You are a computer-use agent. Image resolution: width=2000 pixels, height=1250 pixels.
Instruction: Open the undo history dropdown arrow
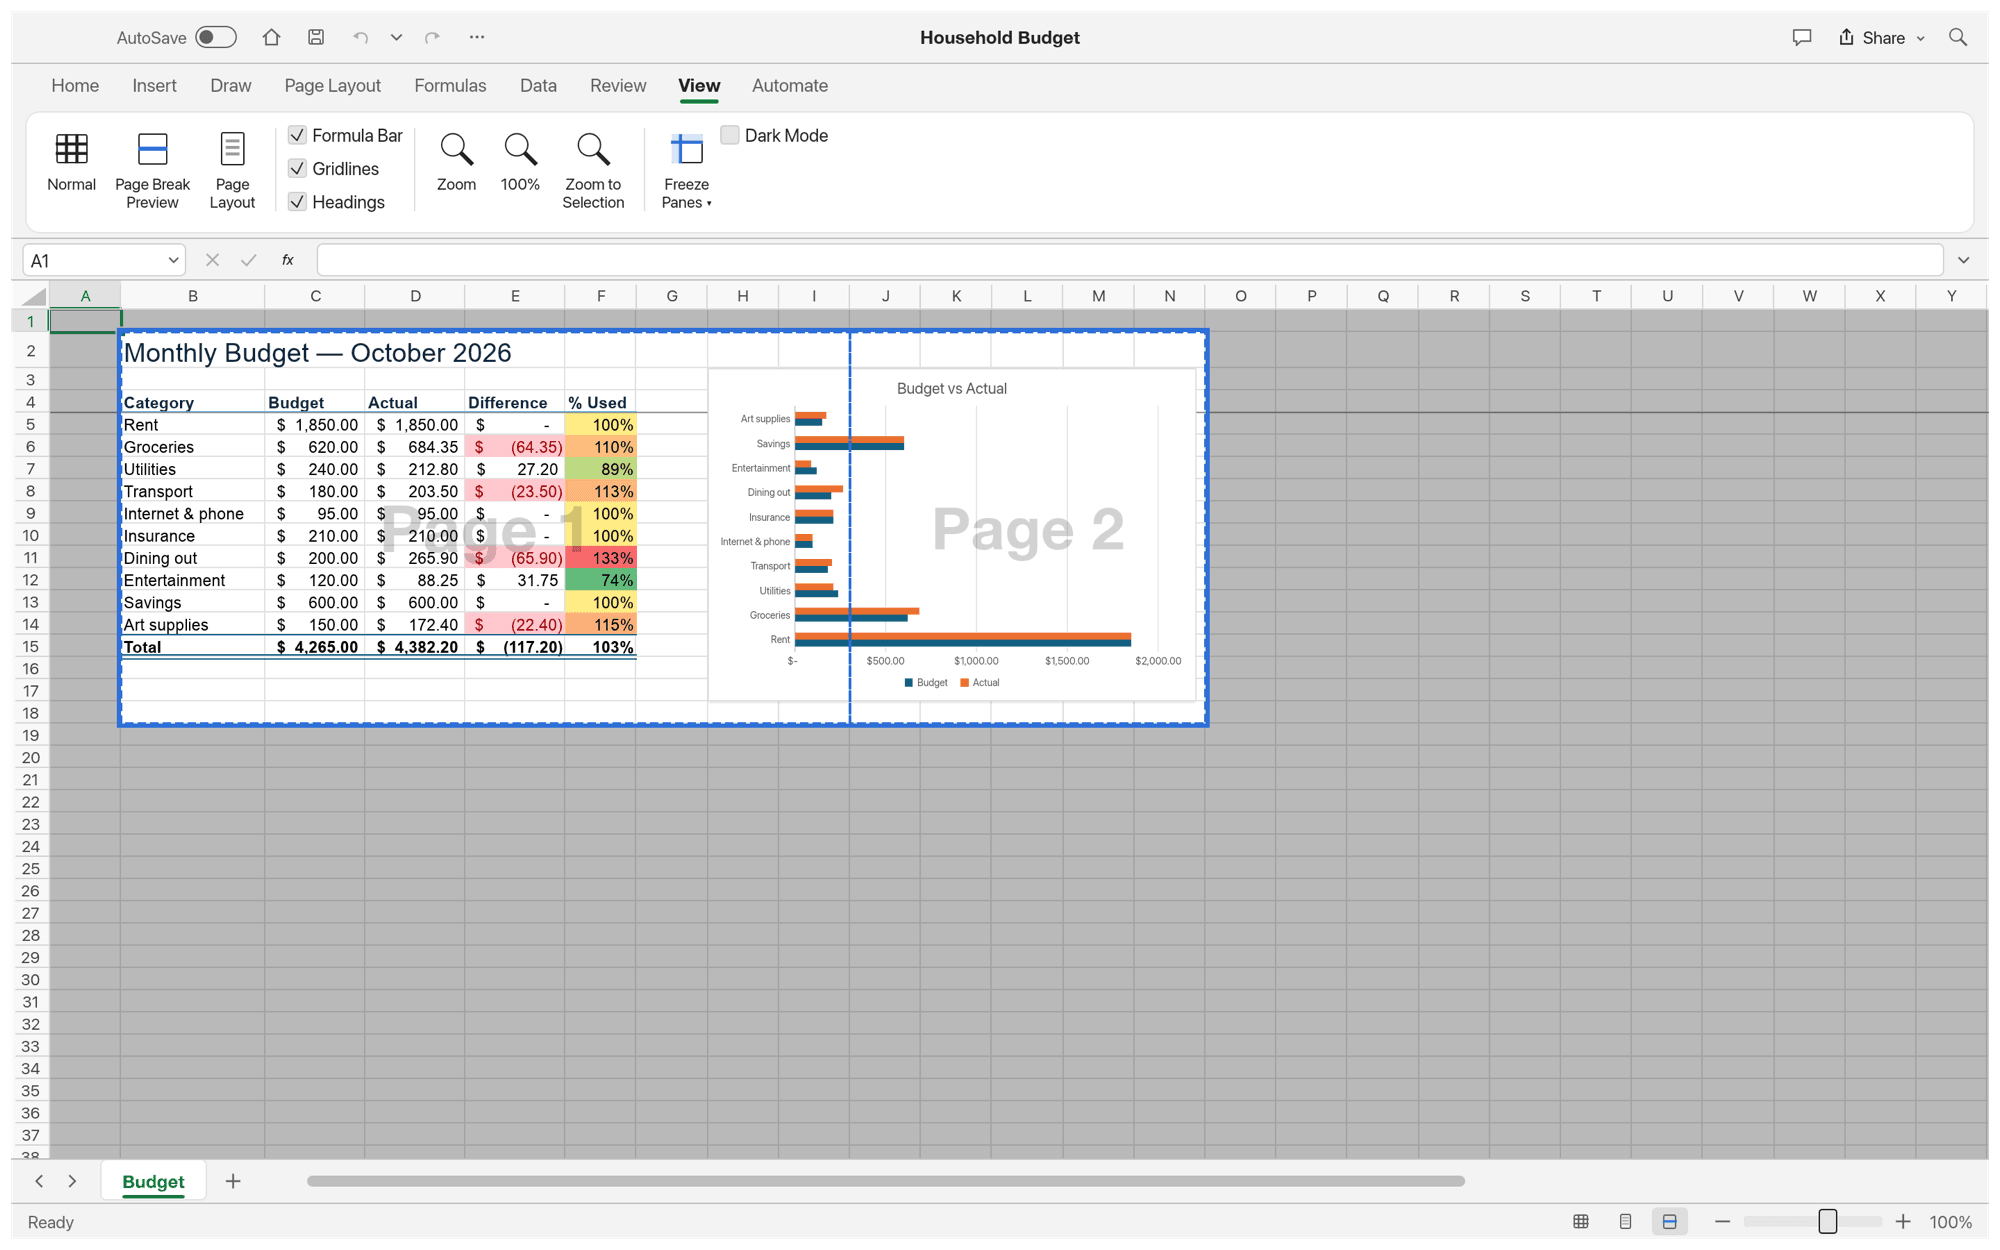click(396, 37)
